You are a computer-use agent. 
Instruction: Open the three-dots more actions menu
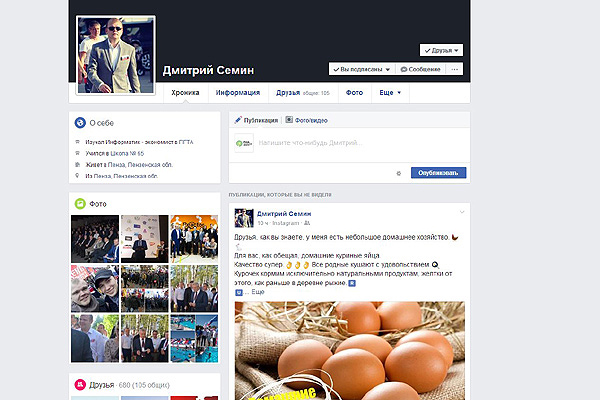pos(455,69)
